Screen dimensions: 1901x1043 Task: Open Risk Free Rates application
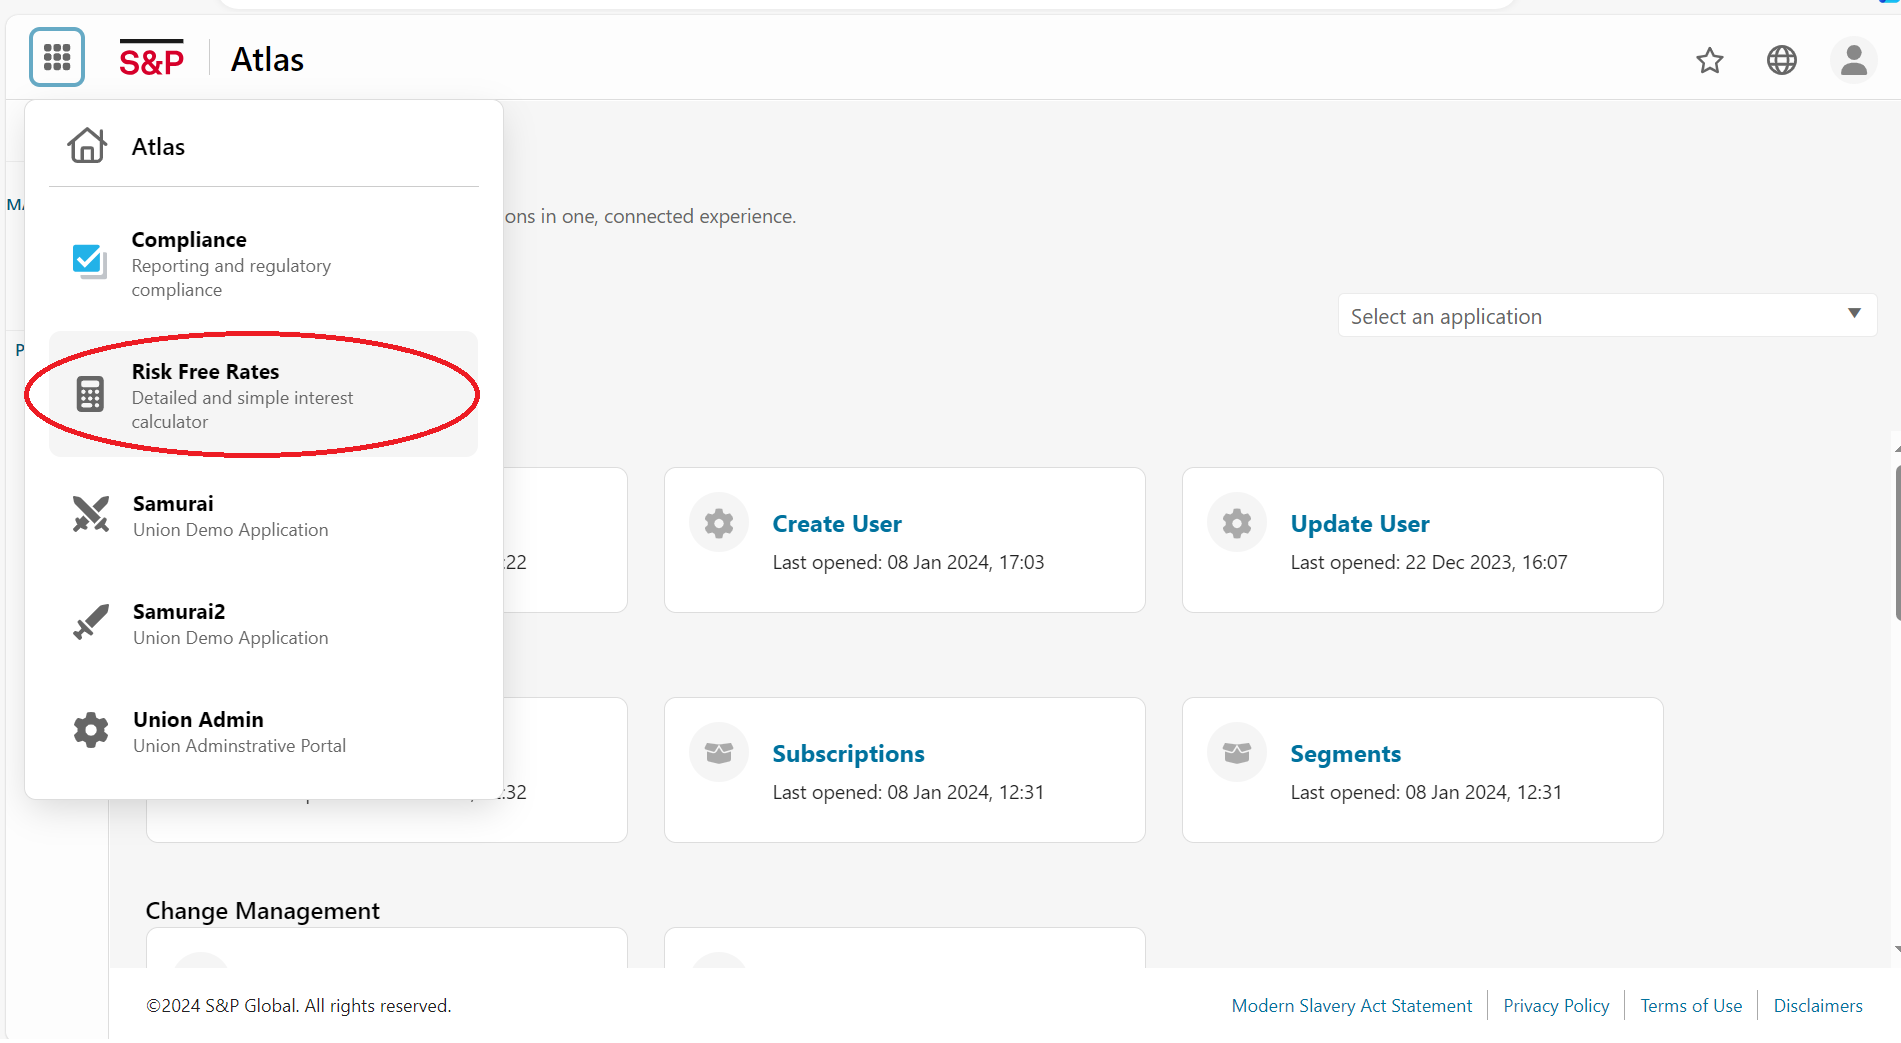[264, 395]
